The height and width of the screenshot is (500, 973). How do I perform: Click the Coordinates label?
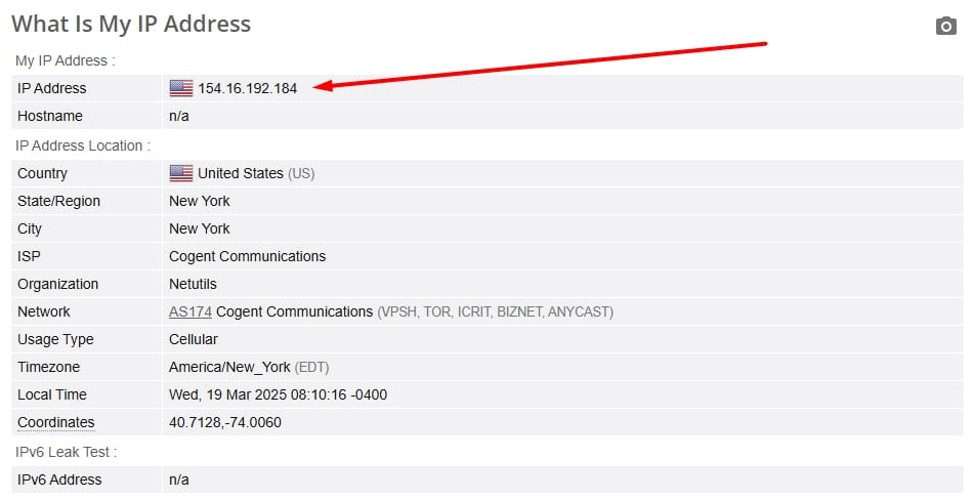(x=56, y=423)
